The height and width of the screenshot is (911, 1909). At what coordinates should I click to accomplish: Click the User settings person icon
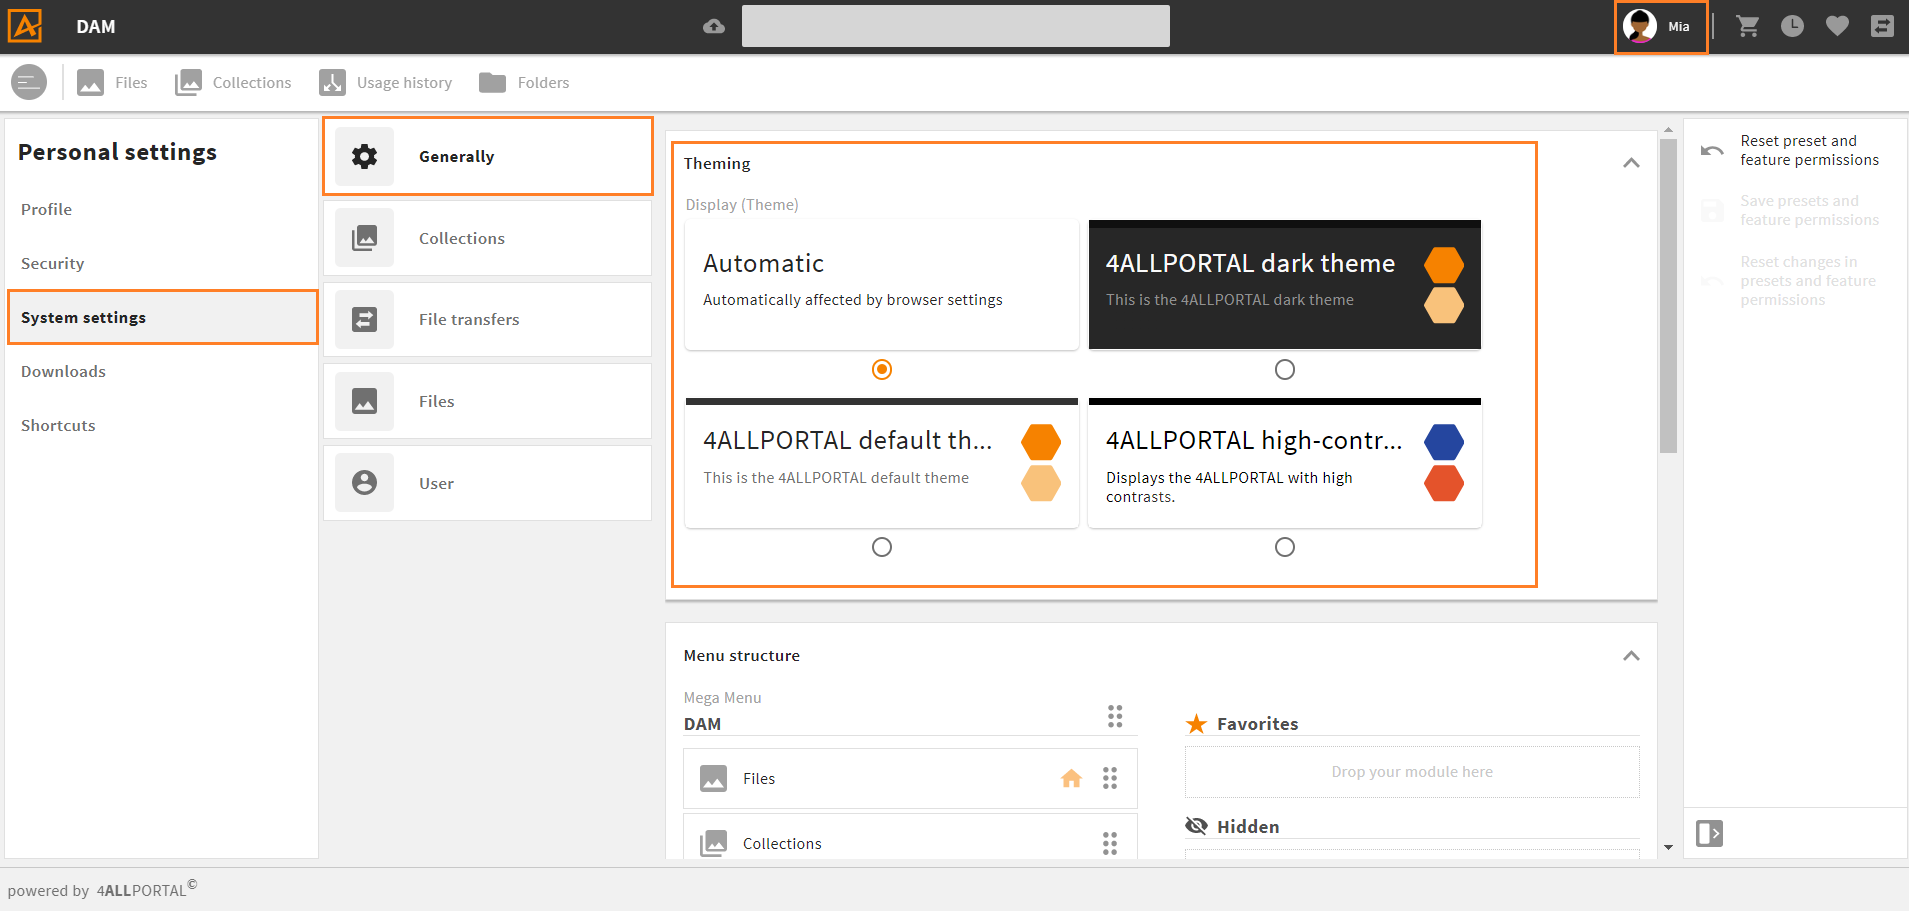365,483
